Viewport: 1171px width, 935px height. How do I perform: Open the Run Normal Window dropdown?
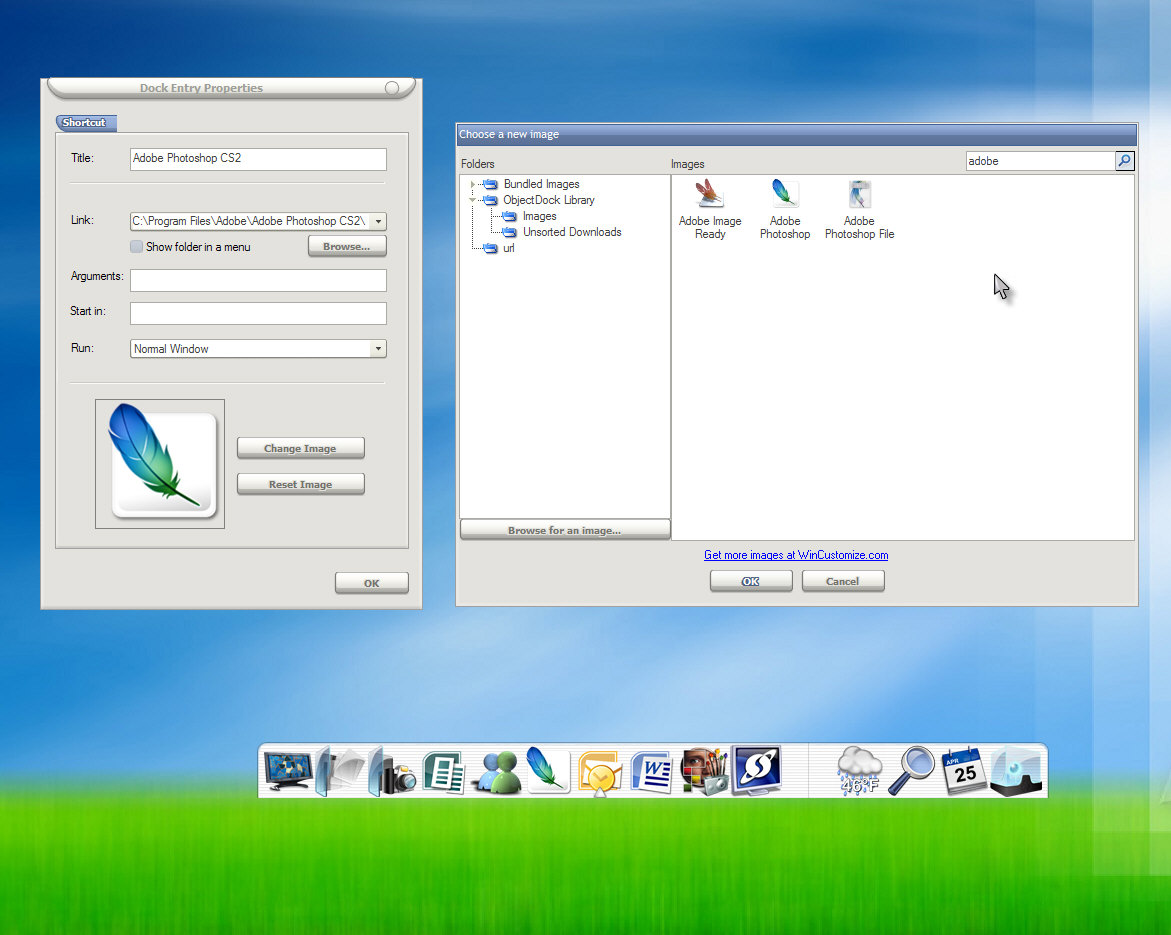(379, 349)
